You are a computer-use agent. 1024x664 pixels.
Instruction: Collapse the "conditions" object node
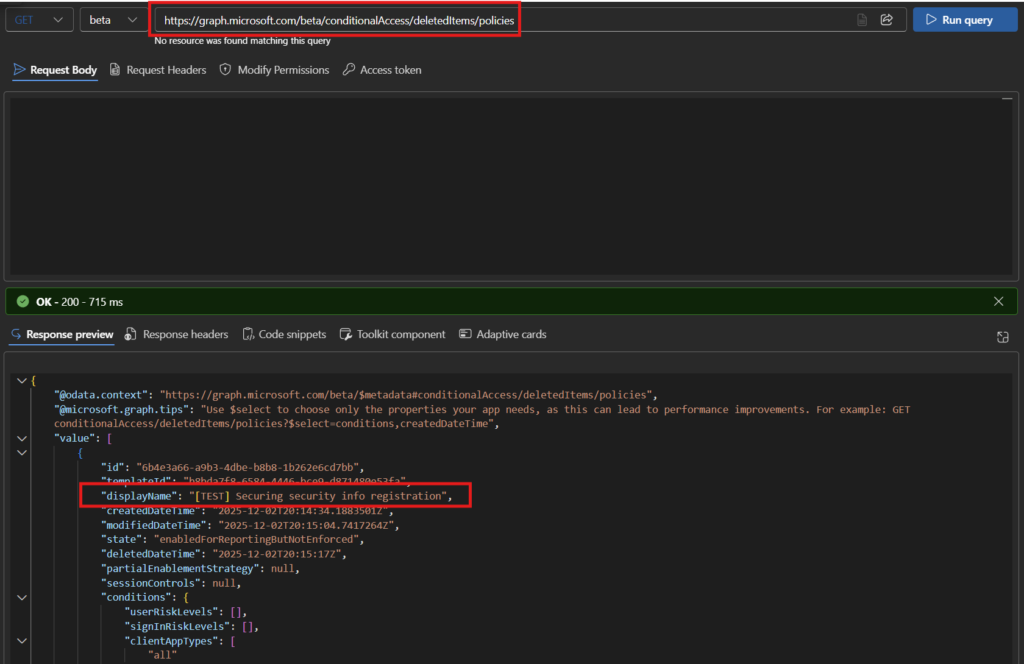point(22,597)
